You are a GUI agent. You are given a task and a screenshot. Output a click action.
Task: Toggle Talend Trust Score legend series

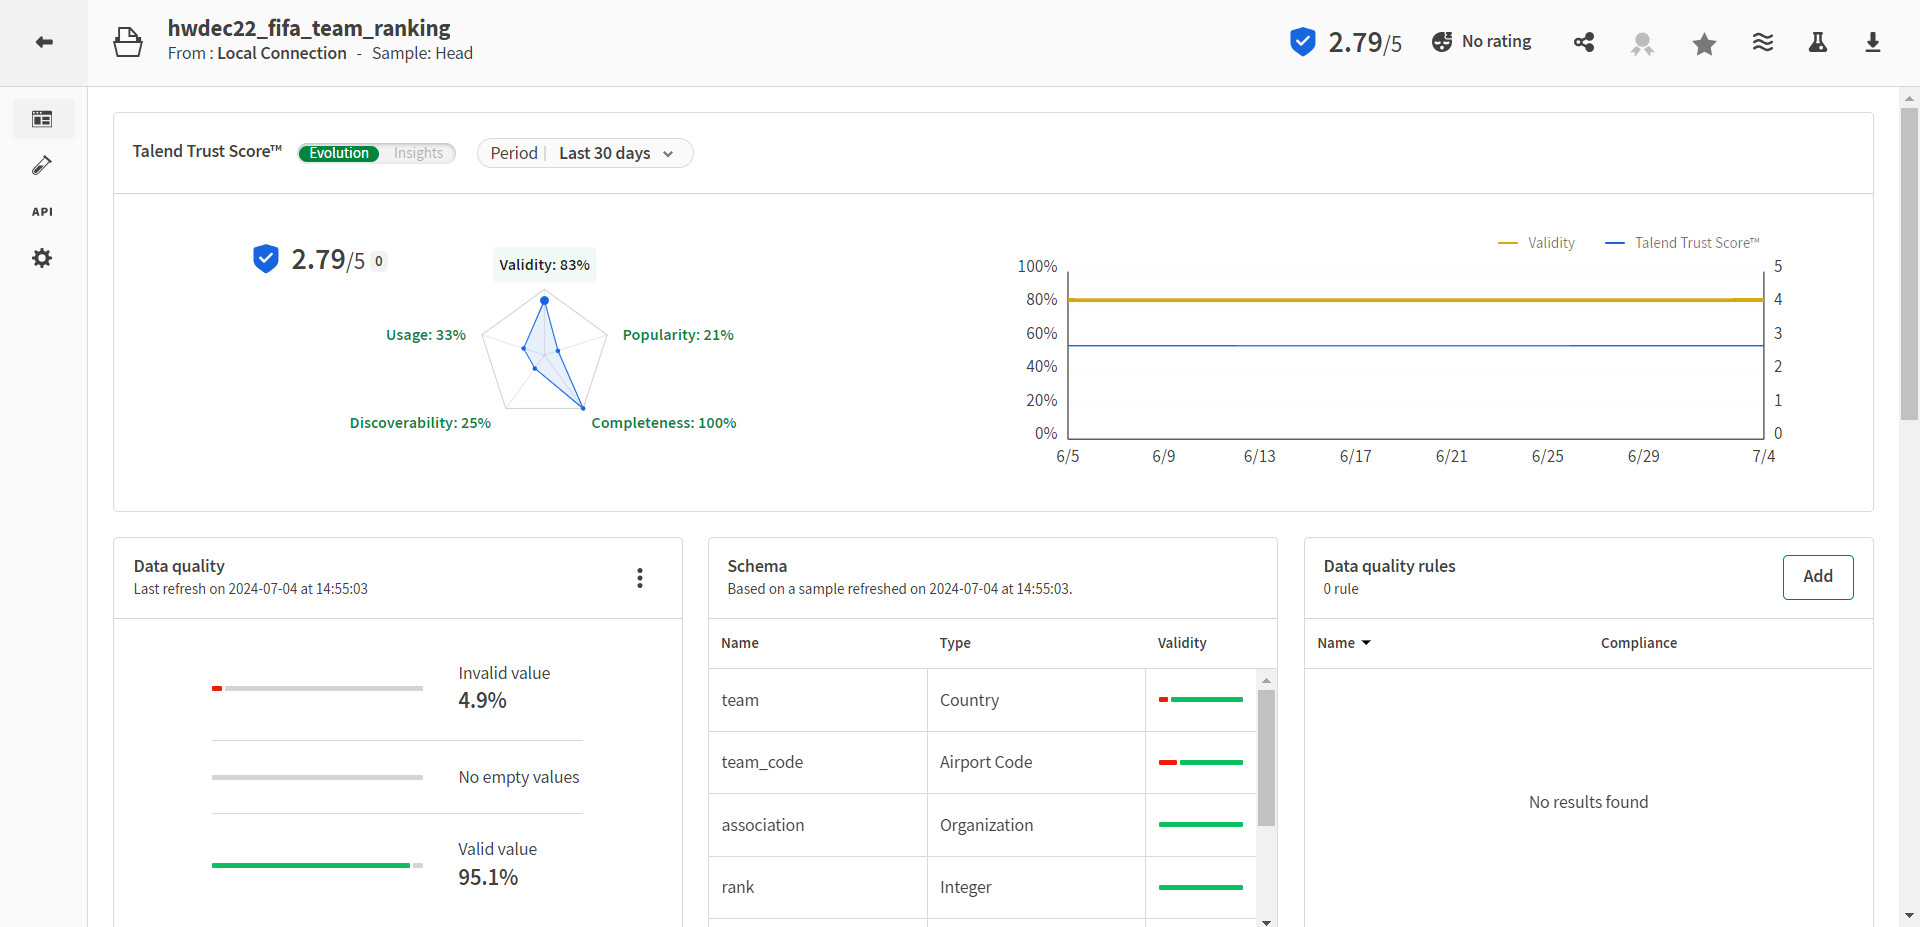tap(1682, 243)
